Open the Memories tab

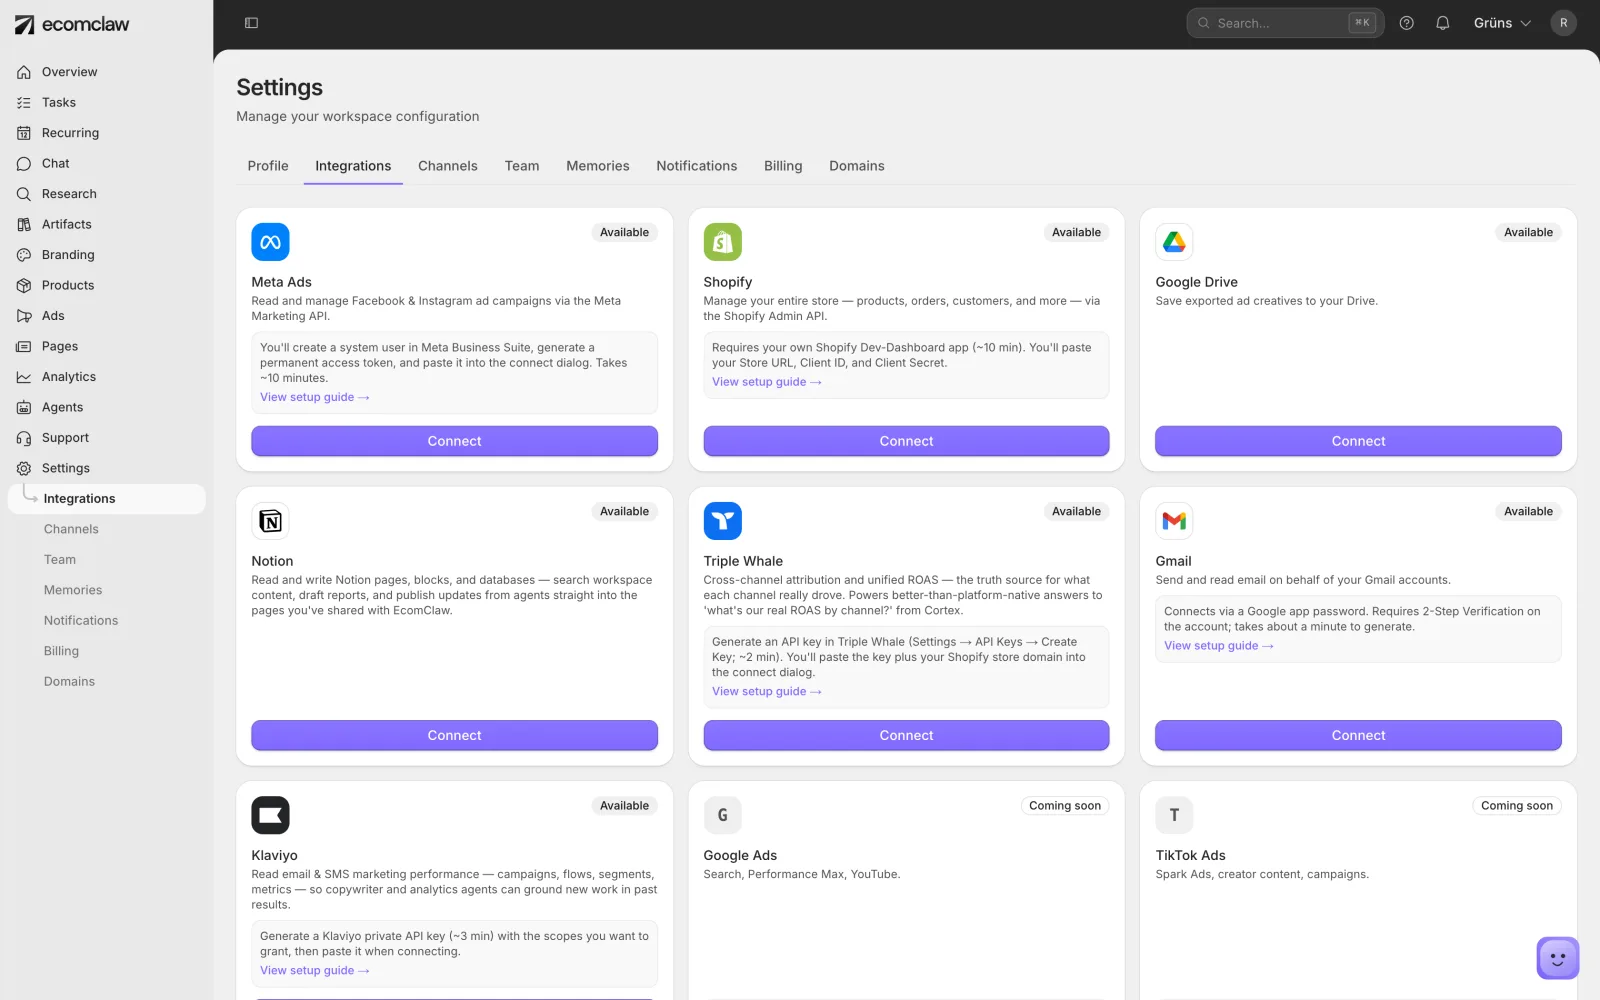598,166
